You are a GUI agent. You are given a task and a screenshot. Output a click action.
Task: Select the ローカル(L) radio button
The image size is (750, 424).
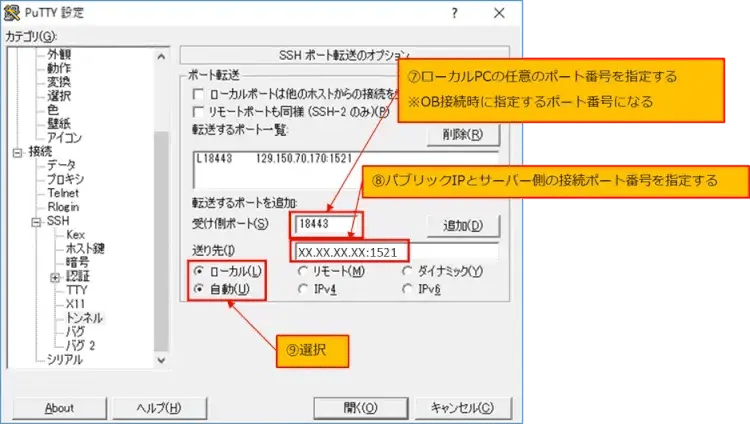[200, 271]
